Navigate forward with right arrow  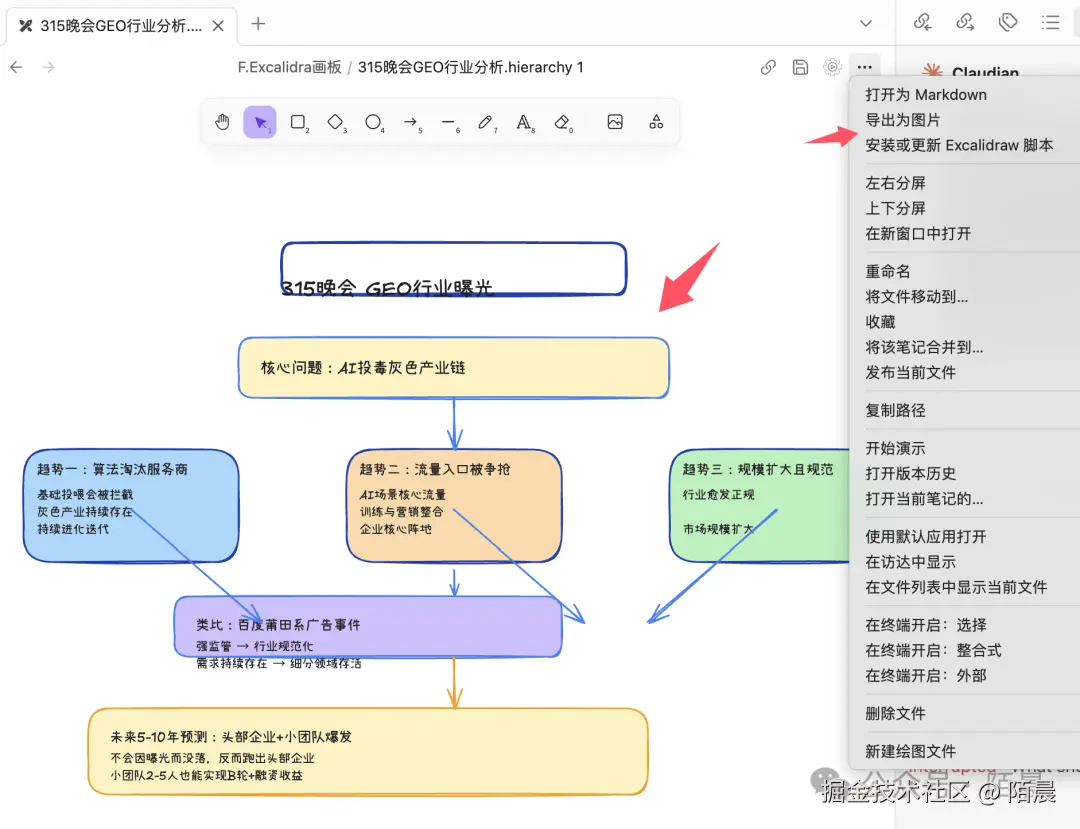48,67
